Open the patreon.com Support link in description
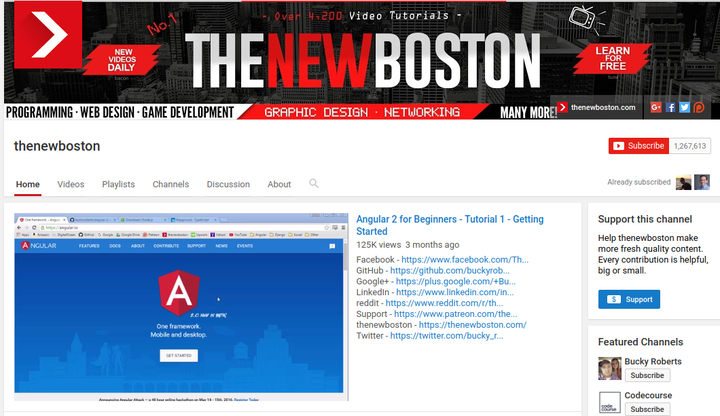720x416 pixels. (456, 314)
